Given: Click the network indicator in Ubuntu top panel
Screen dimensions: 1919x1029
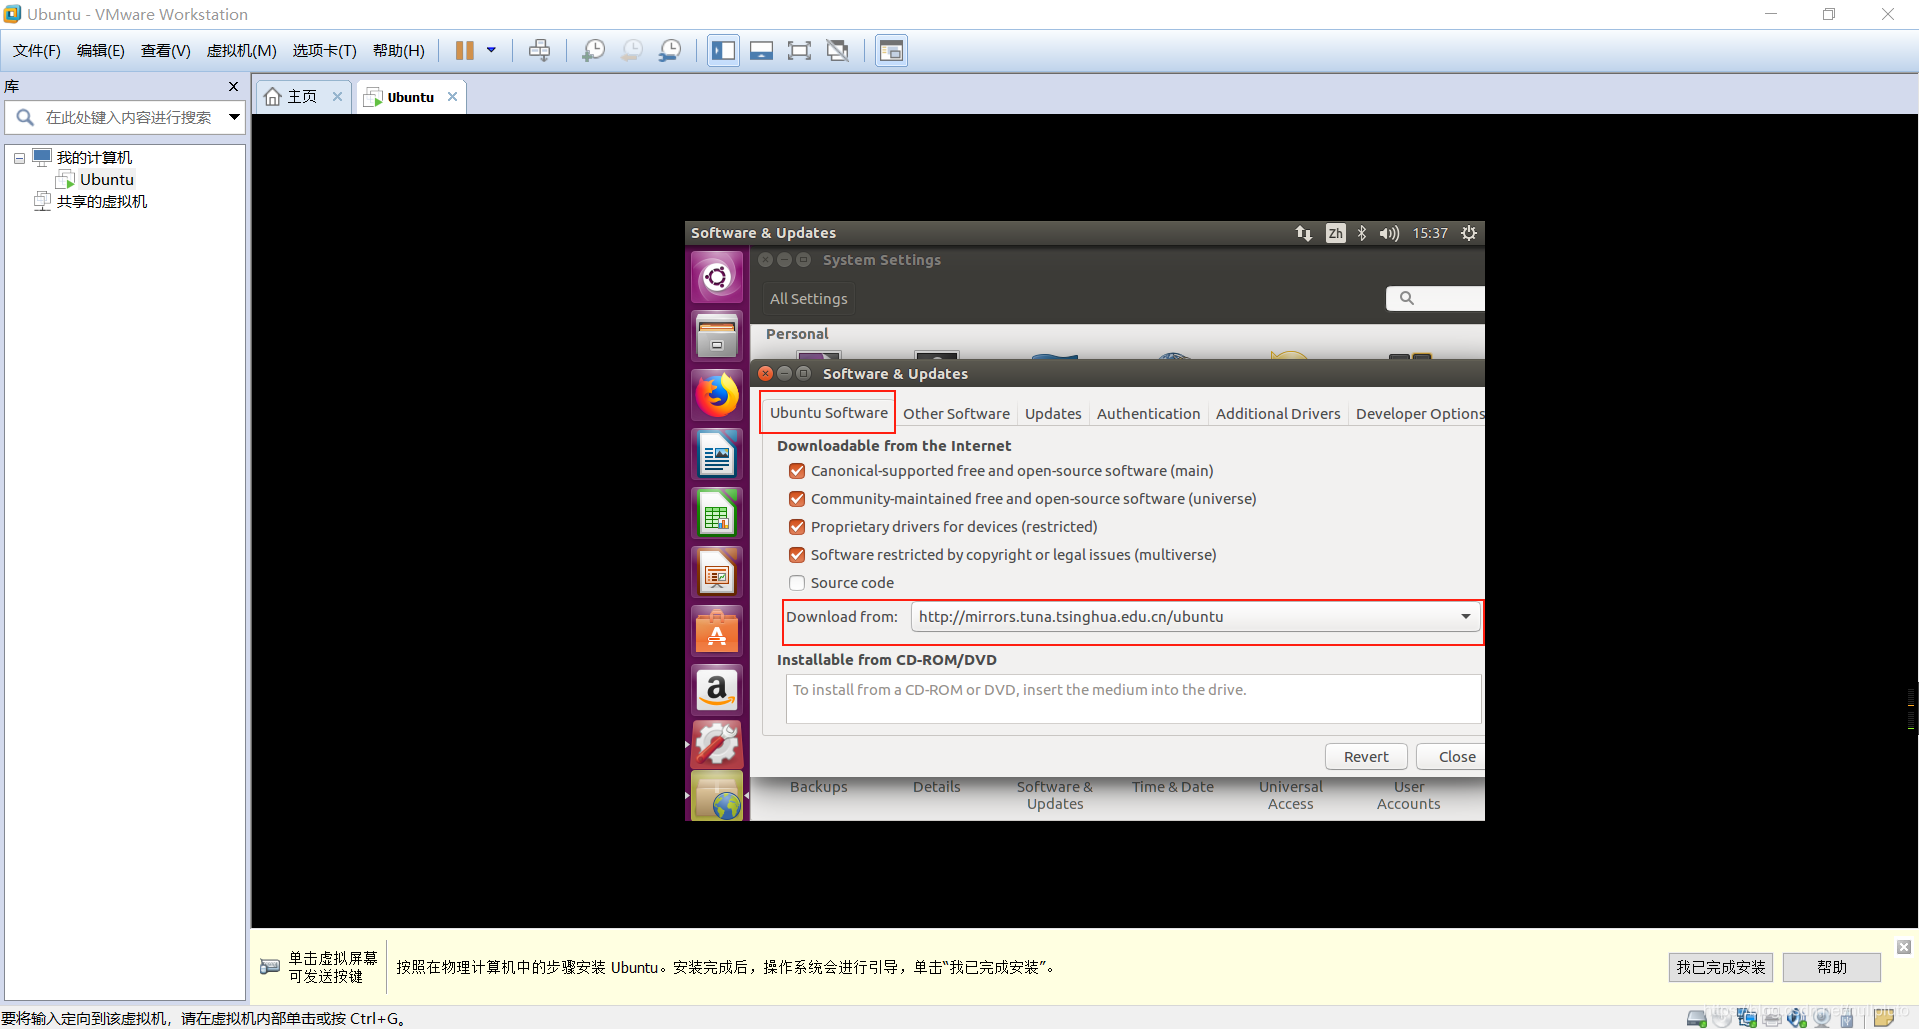Looking at the screenshot, I should click(1304, 233).
